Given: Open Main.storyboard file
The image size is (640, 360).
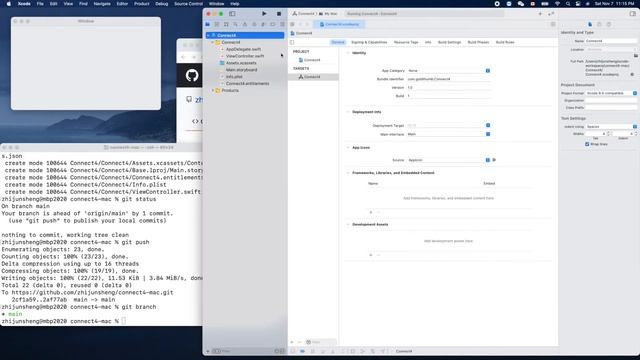Looking at the screenshot, I should click(x=241, y=70).
